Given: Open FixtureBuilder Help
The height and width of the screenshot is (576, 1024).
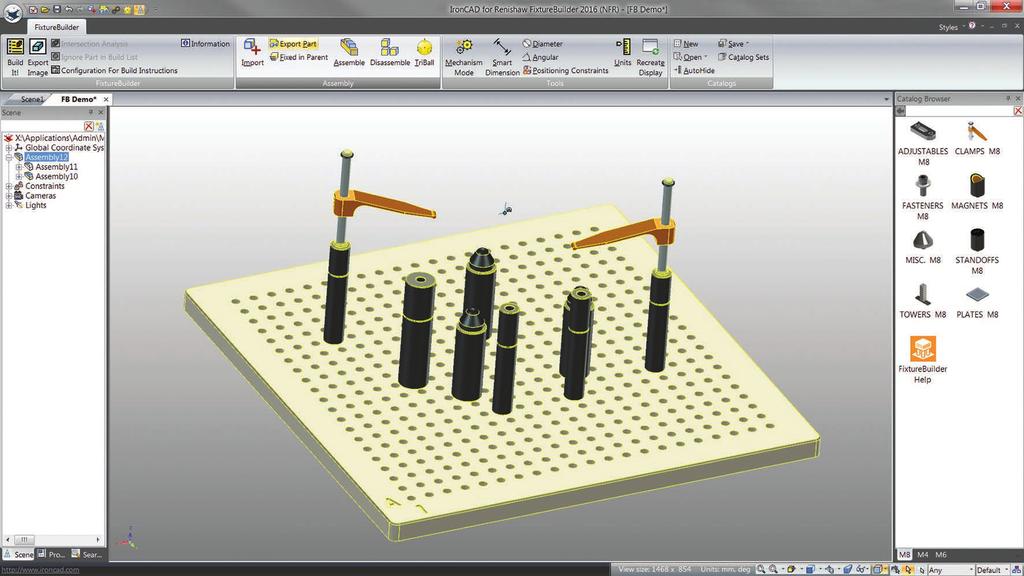Looking at the screenshot, I should [923, 360].
